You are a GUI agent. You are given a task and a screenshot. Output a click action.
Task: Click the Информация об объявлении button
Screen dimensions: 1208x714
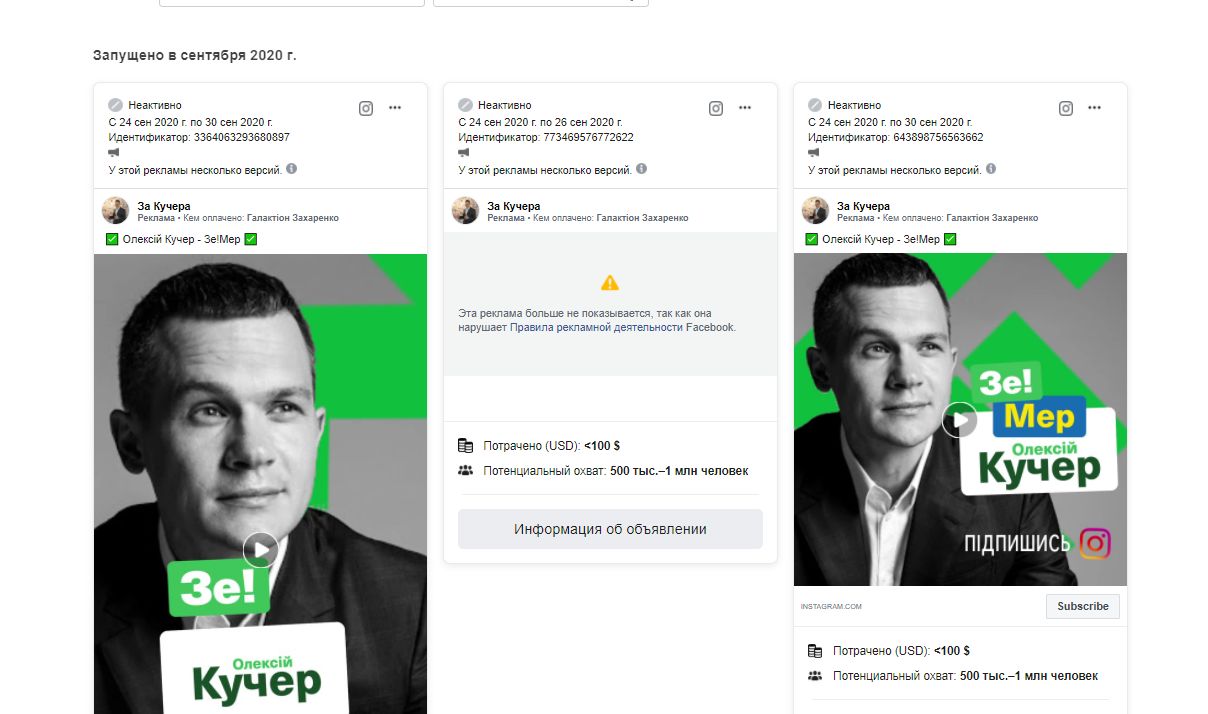(610, 529)
